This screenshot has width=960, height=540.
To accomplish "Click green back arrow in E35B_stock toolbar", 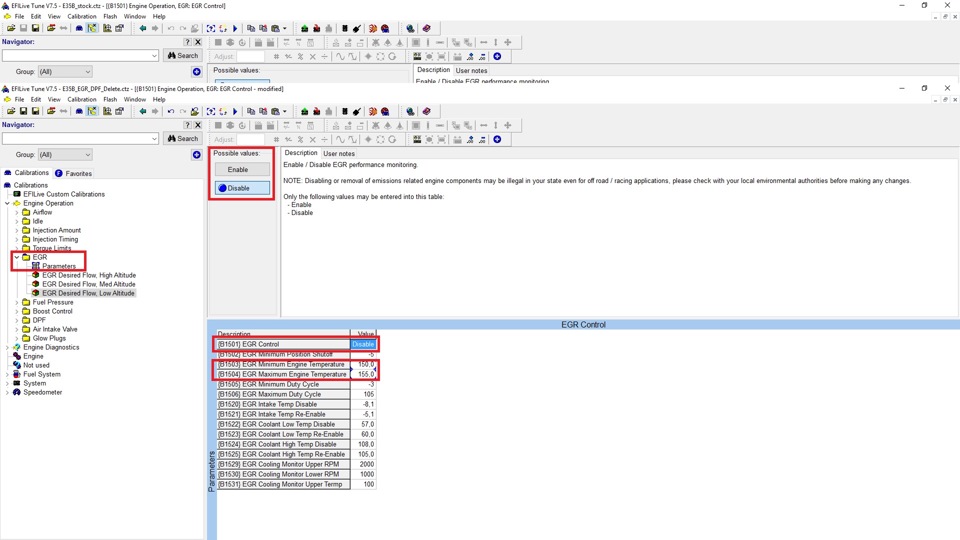I will [x=143, y=28].
